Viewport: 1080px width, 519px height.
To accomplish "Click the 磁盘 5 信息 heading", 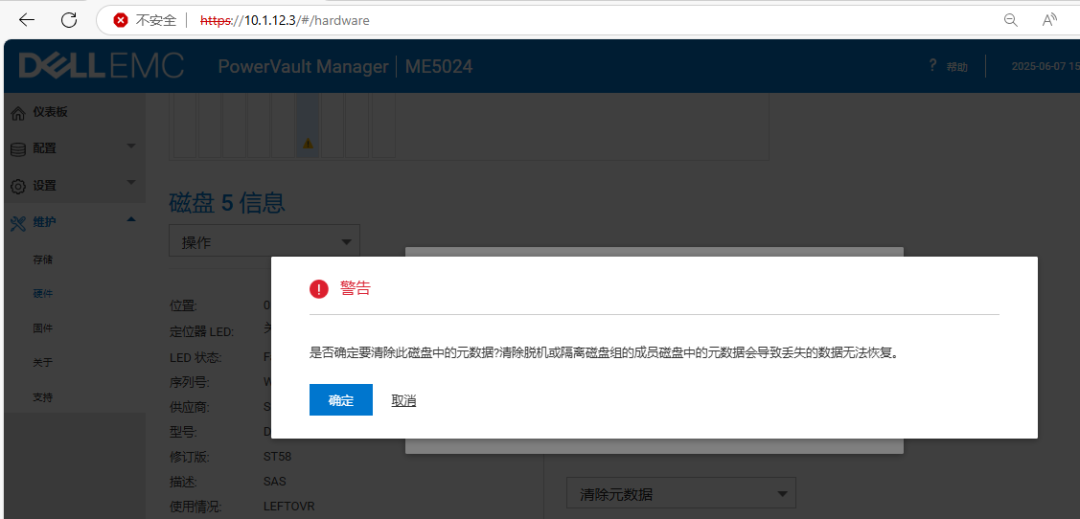I will 227,203.
